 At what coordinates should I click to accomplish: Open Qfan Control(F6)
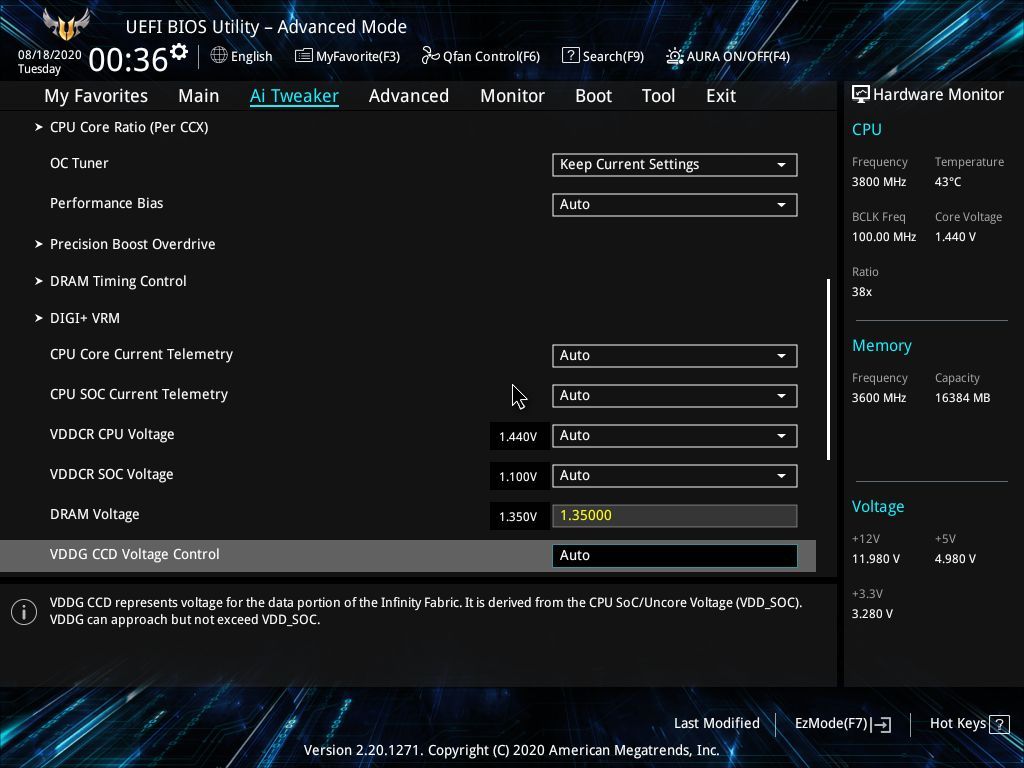(481, 56)
